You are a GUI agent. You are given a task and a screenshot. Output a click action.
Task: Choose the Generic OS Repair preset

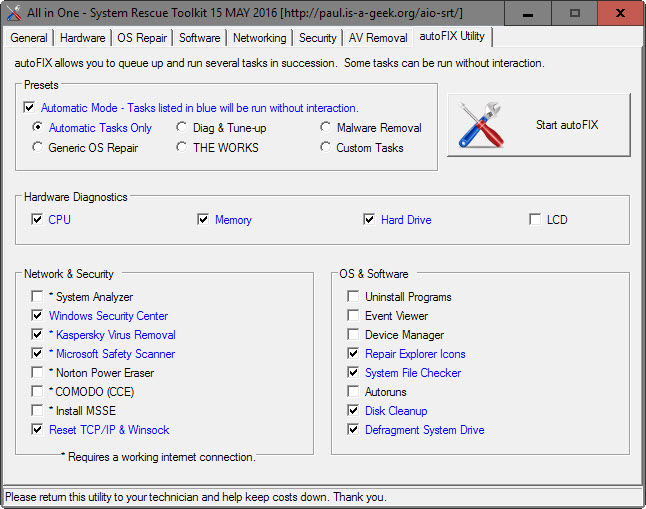[x=37, y=147]
